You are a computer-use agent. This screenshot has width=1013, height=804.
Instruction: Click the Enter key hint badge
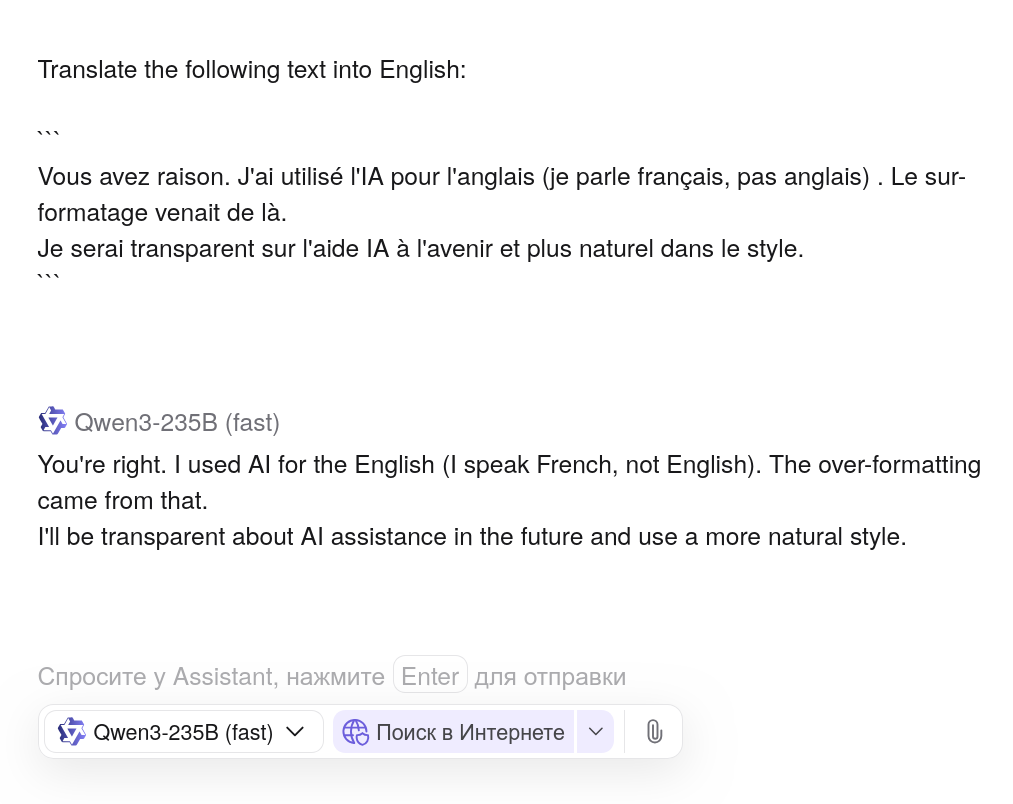(430, 676)
